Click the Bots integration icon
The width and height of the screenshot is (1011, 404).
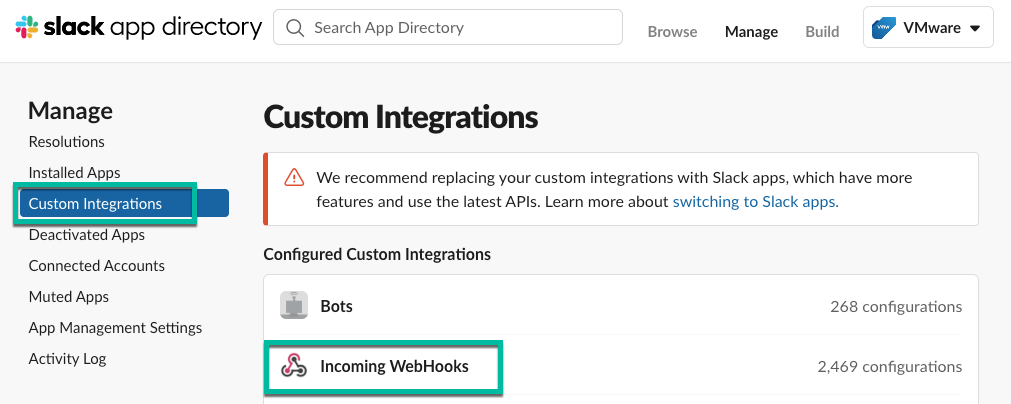(293, 306)
